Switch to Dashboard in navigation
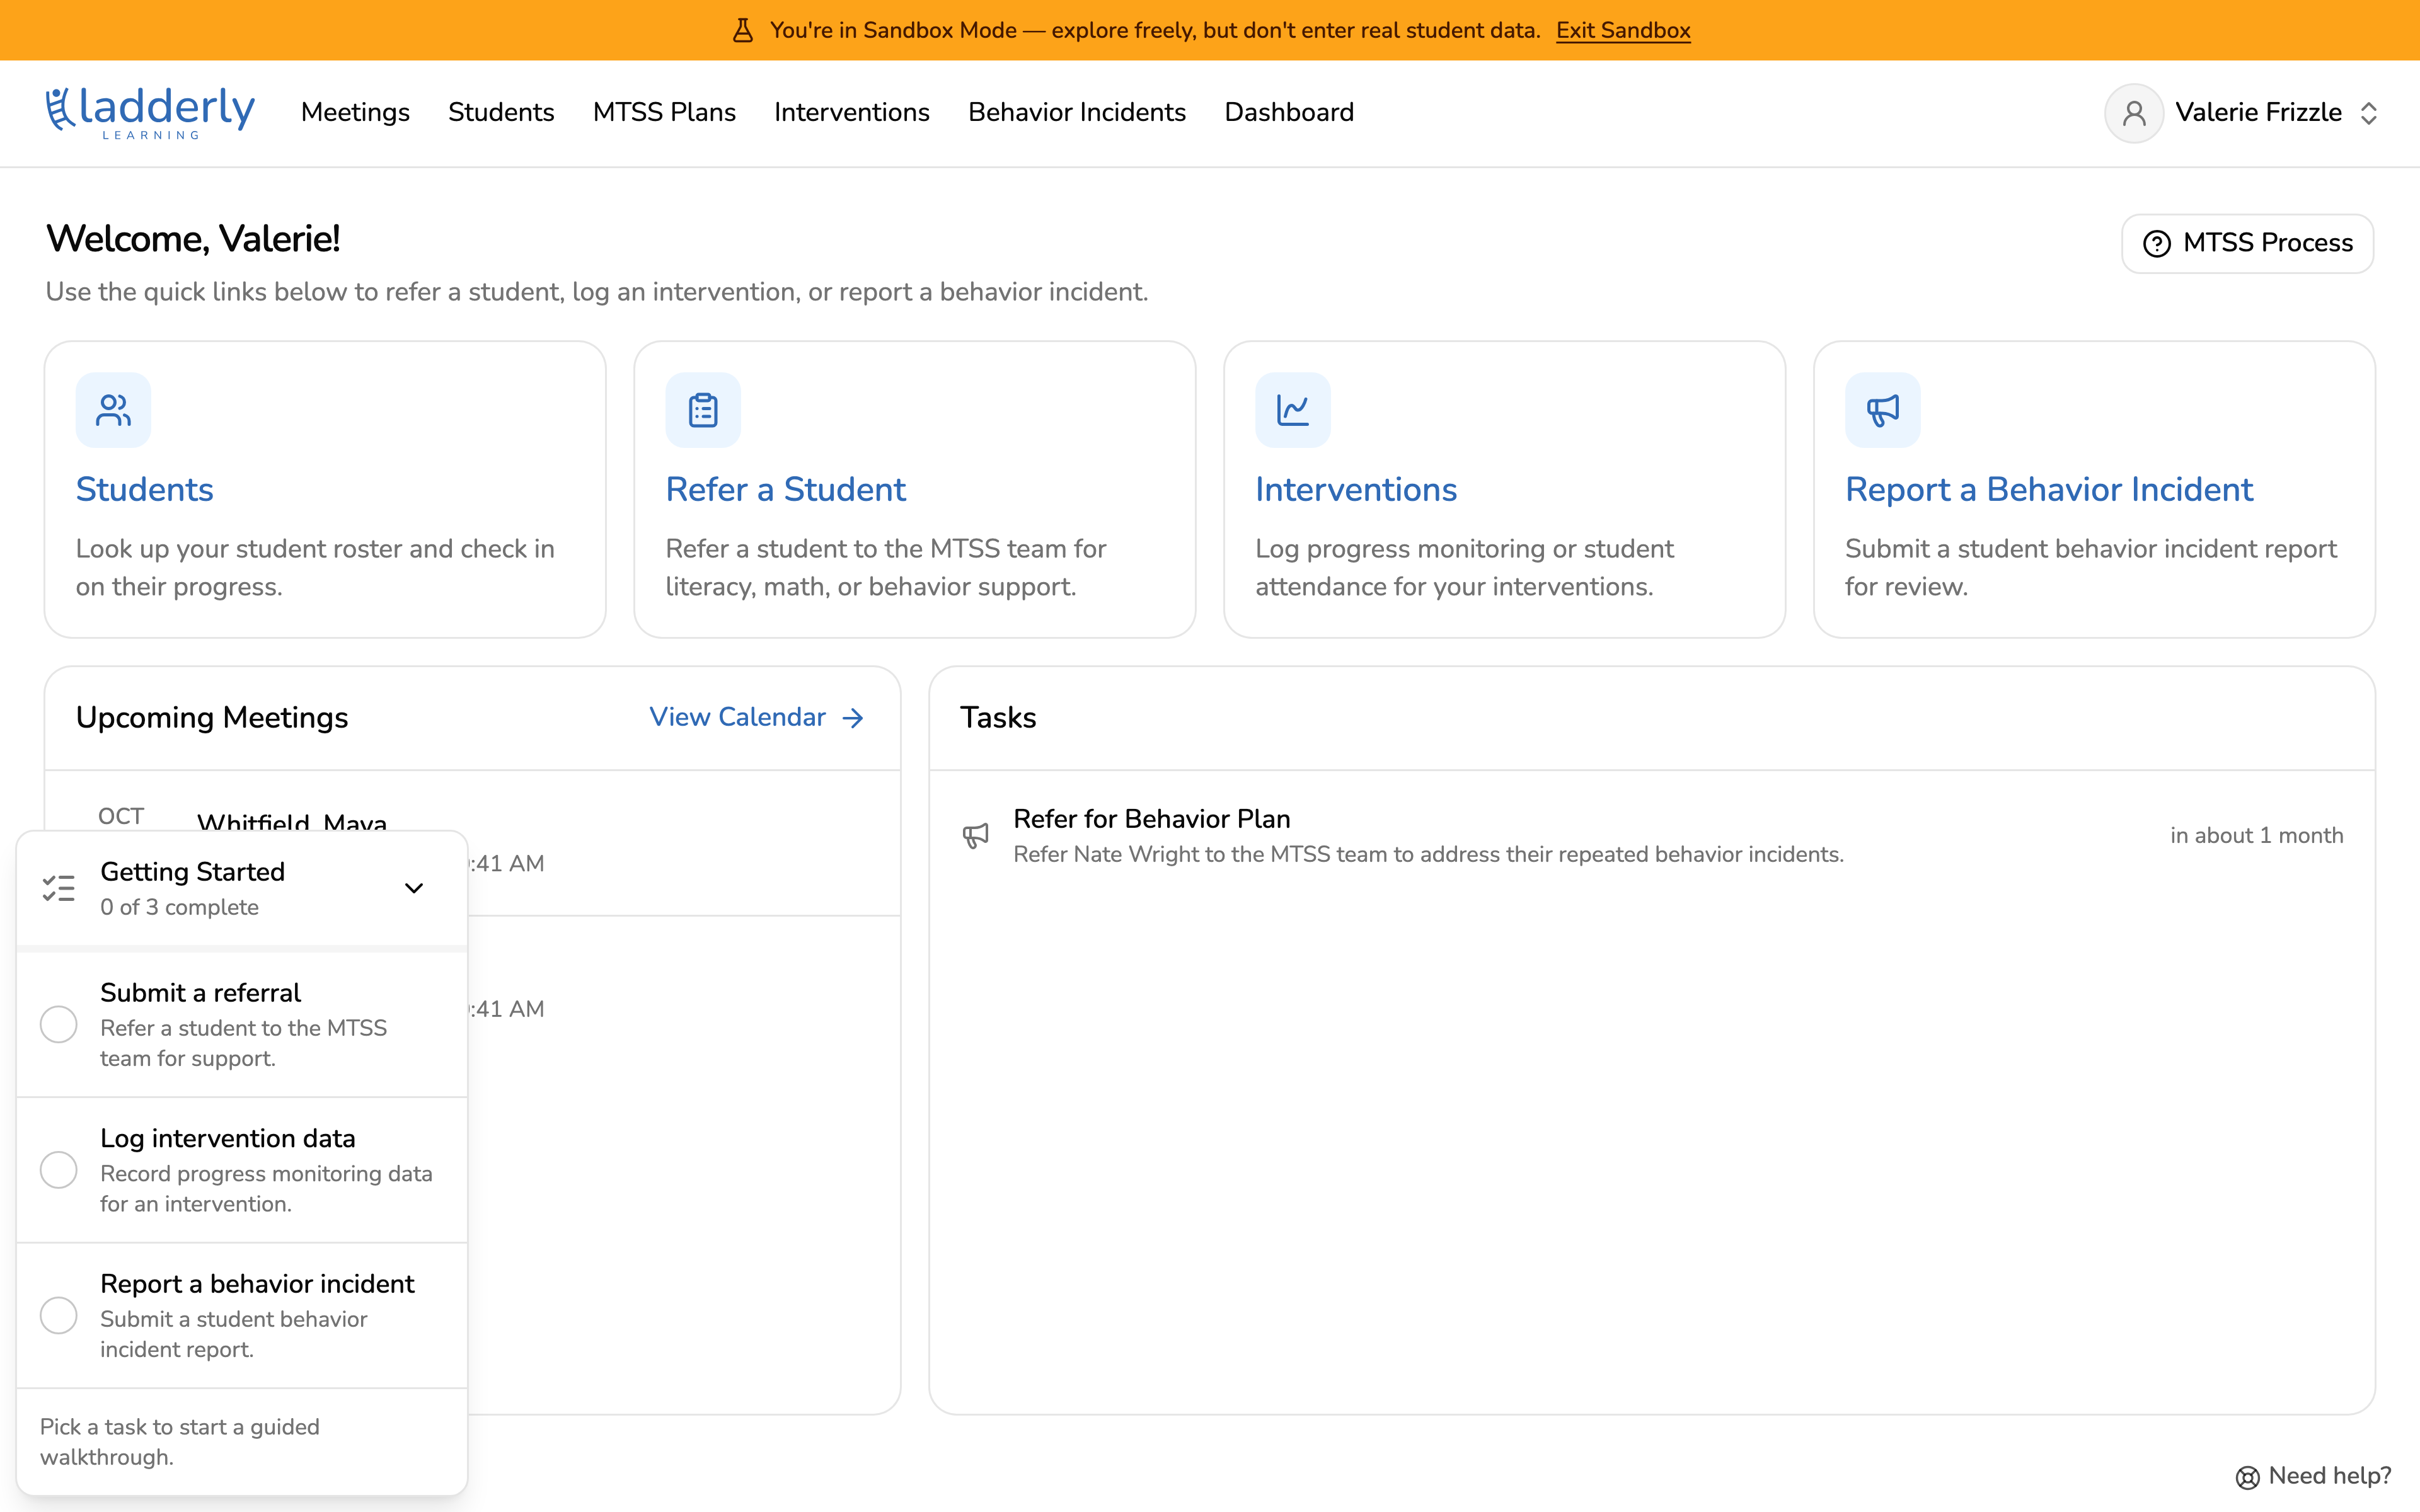The width and height of the screenshot is (2420, 1512). pyautogui.click(x=1289, y=112)
